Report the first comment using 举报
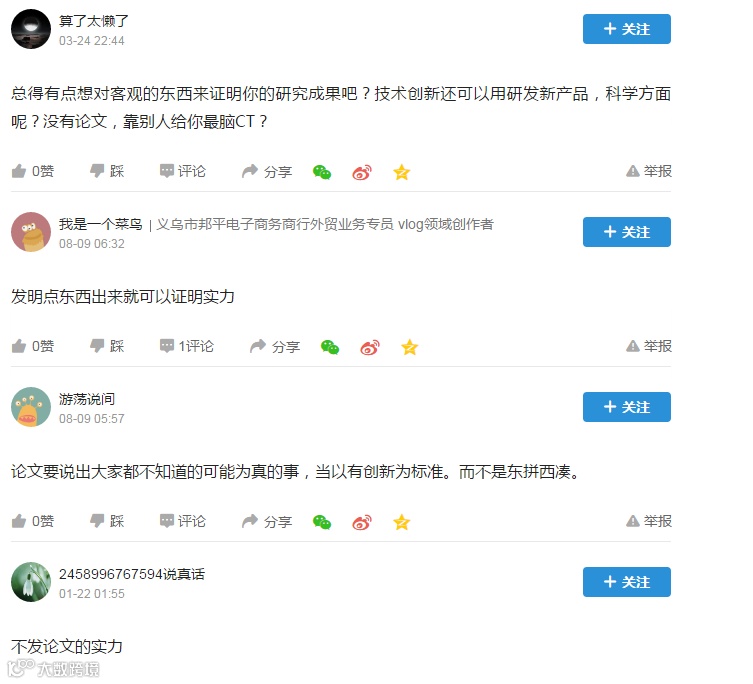 [649, 171]
